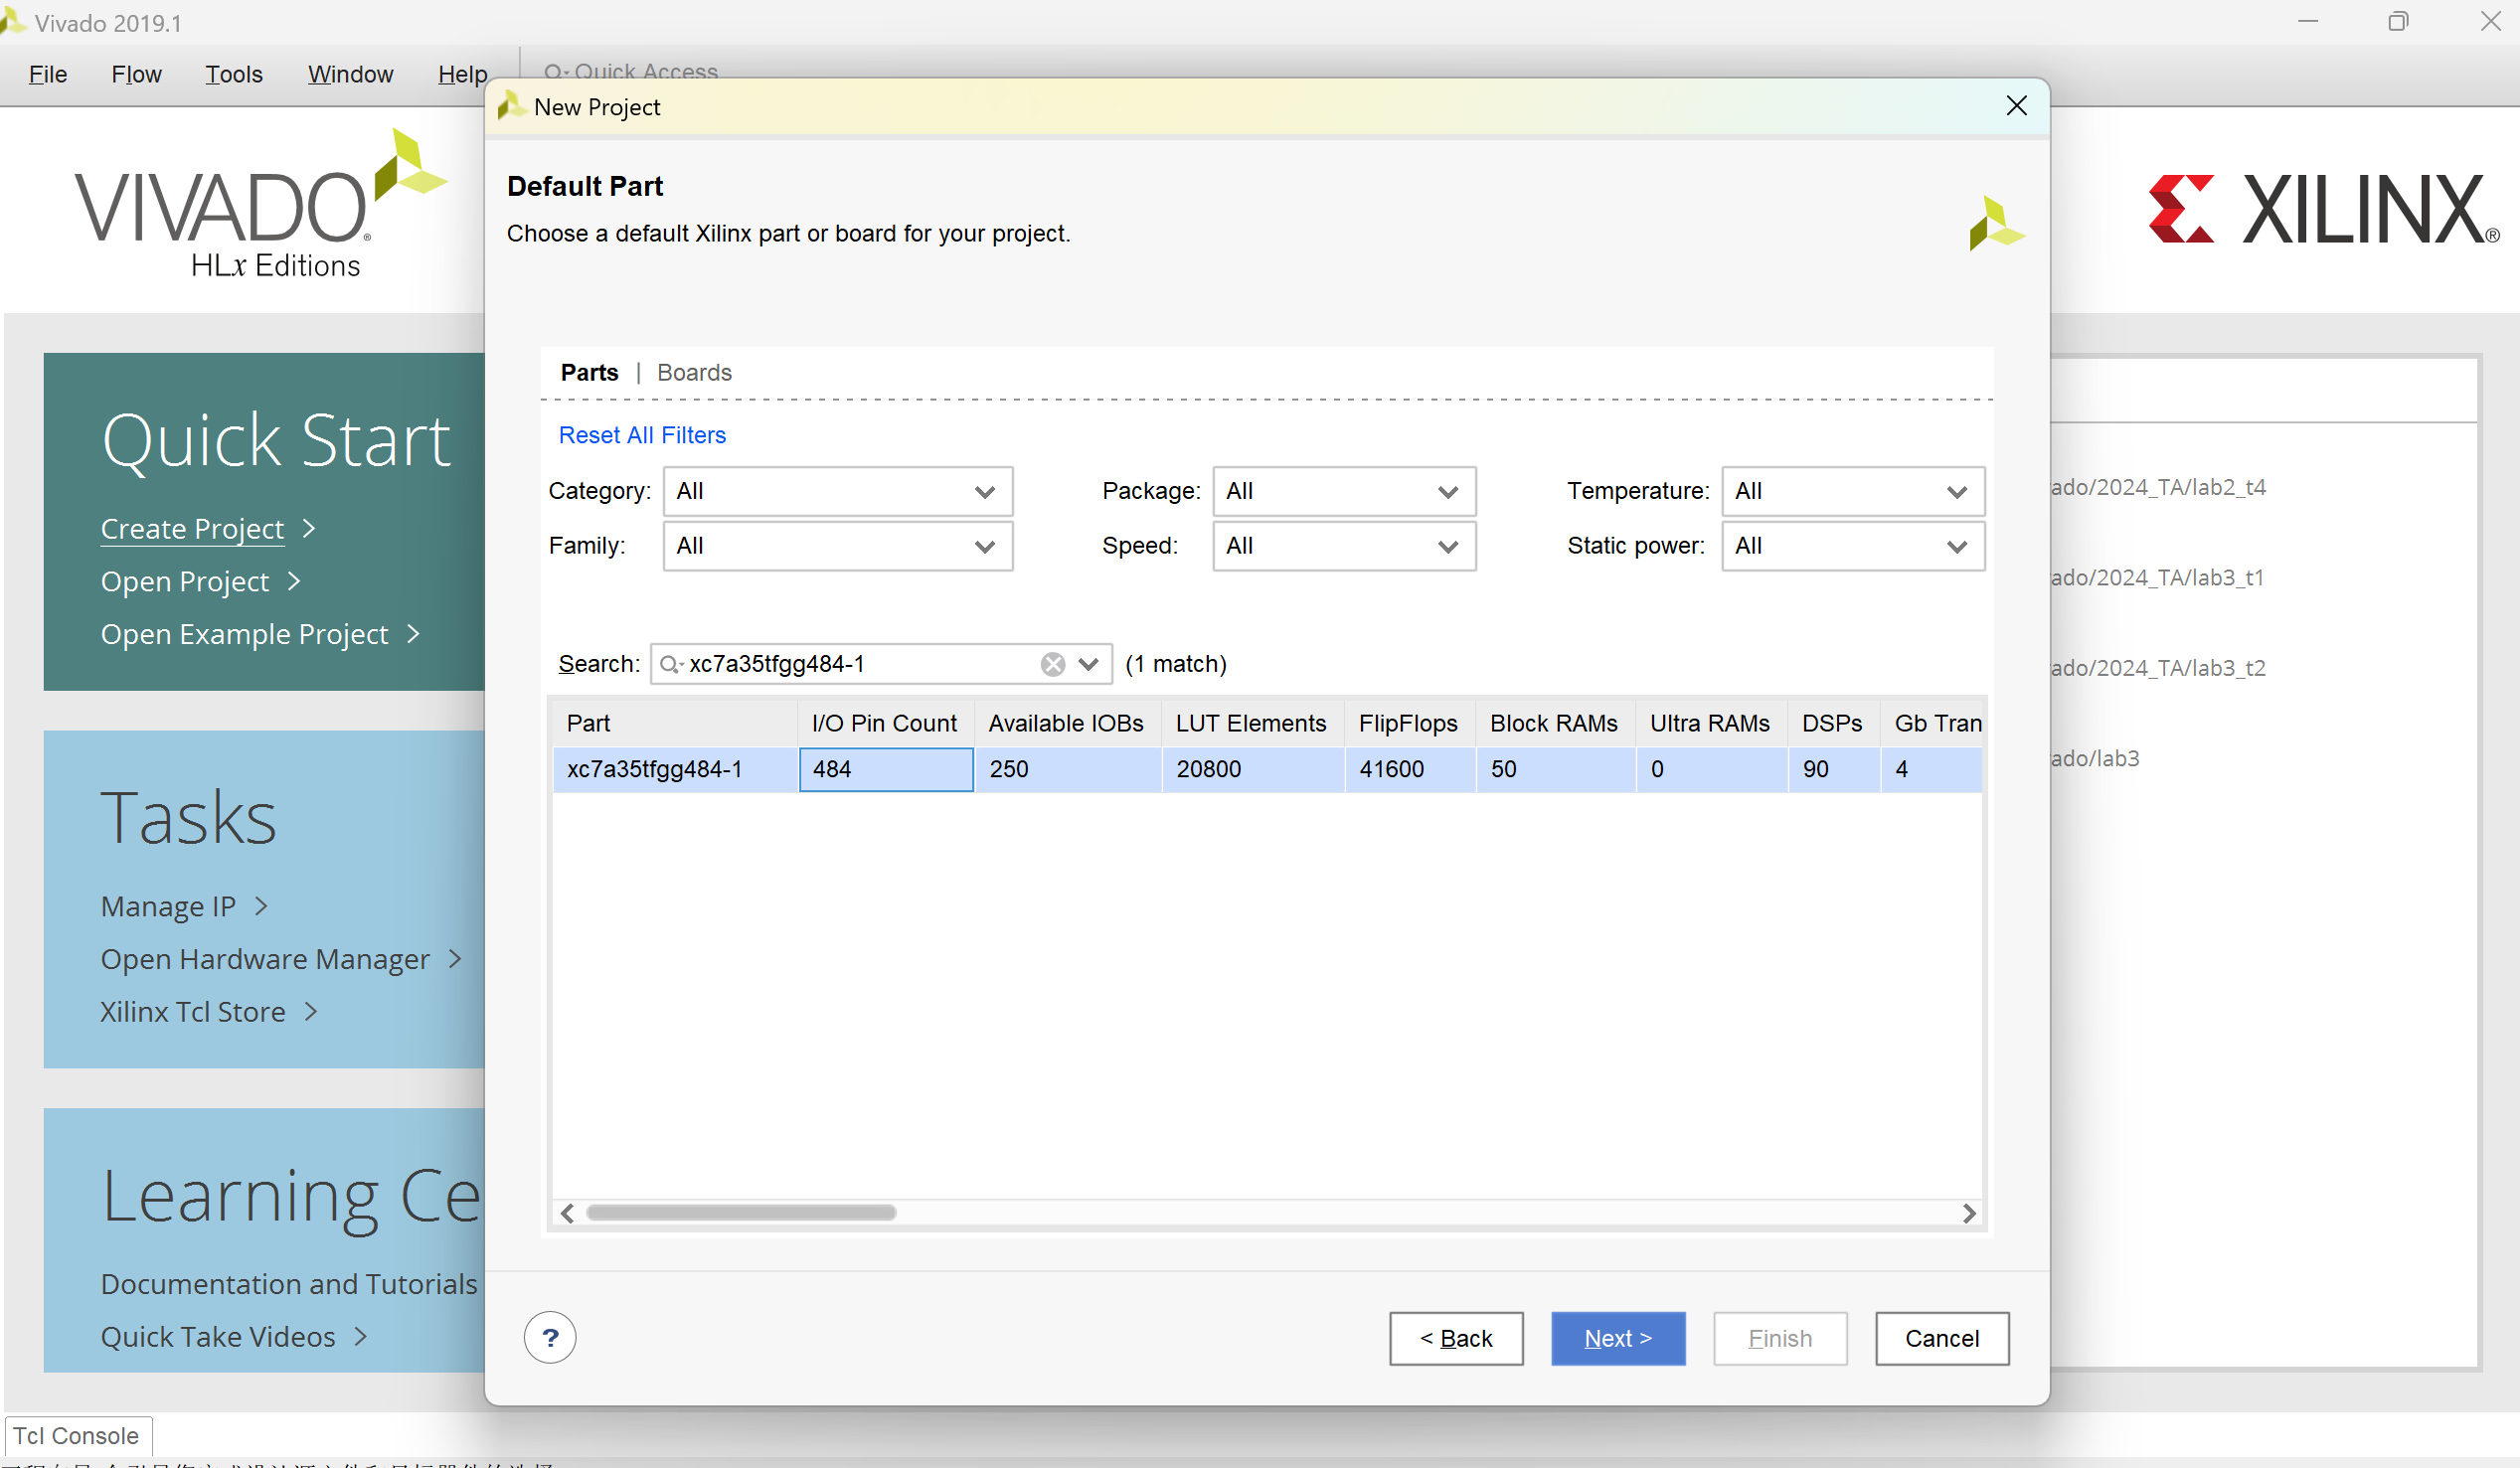This screenshot has width=2520, height=1468.
Task: Open the Tools menu
Action: (233, 74)
